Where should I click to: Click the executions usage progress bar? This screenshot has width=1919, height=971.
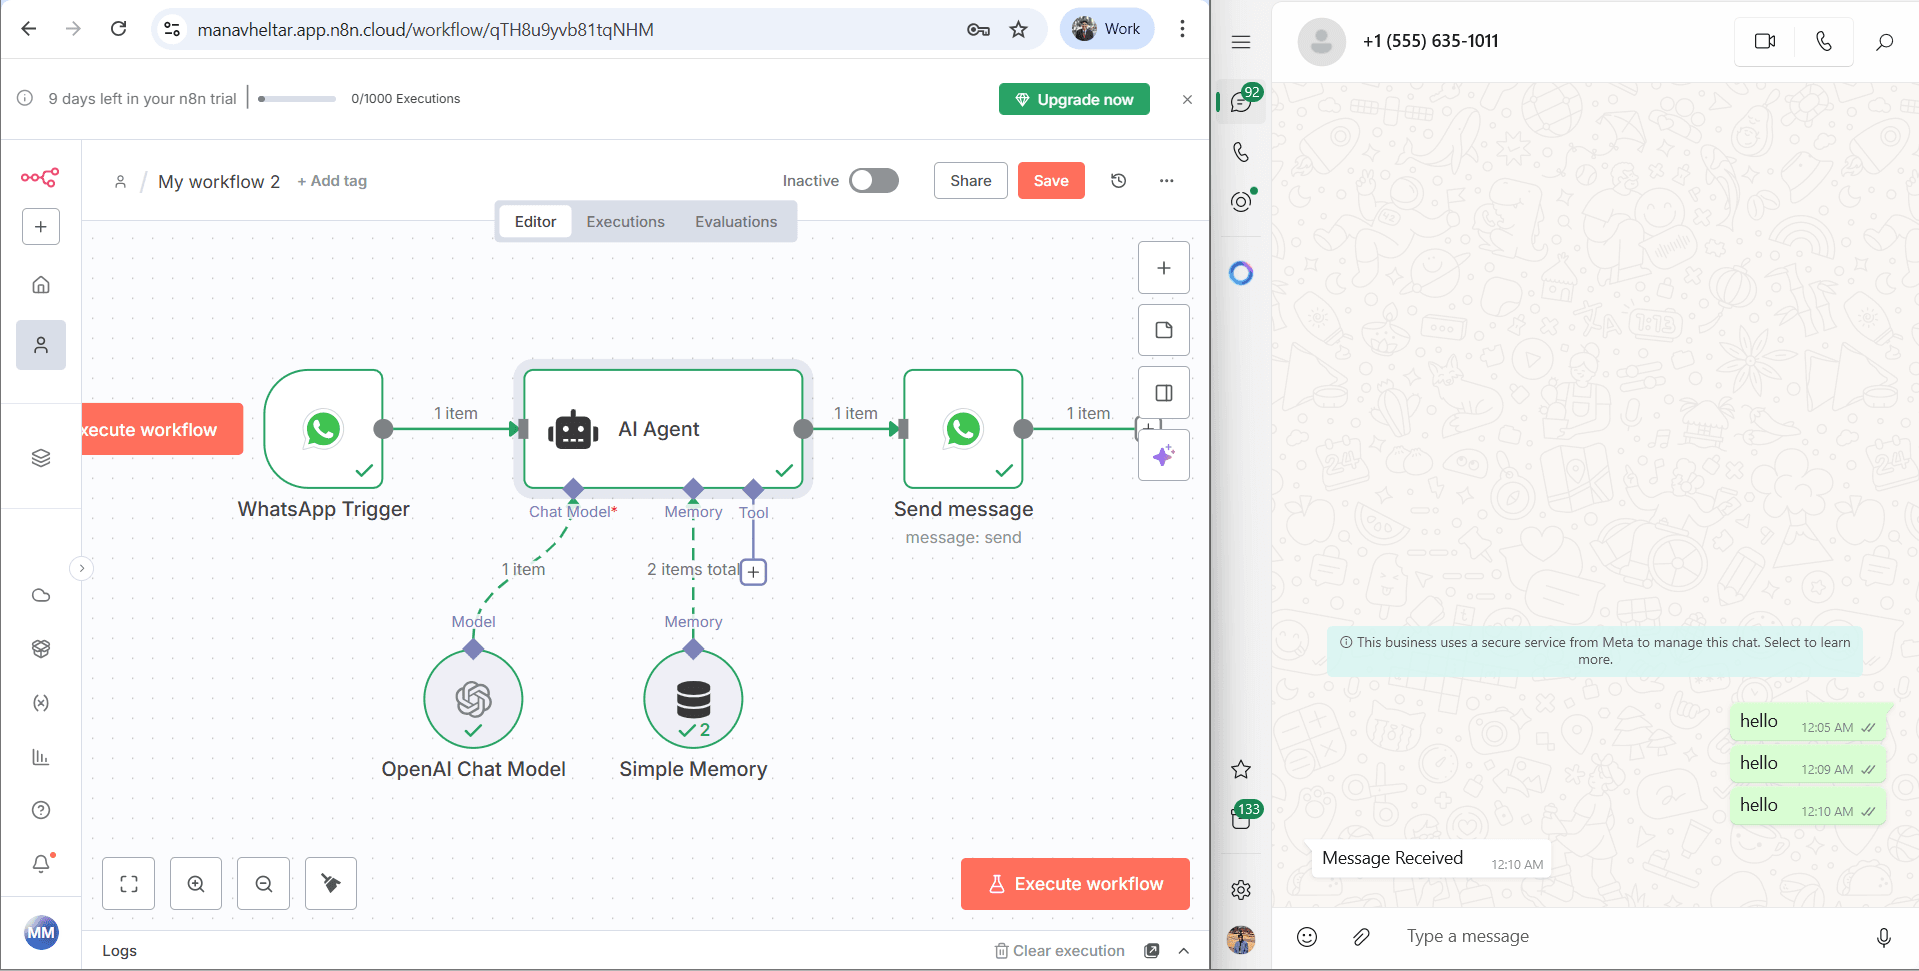(x=297, y=99)
